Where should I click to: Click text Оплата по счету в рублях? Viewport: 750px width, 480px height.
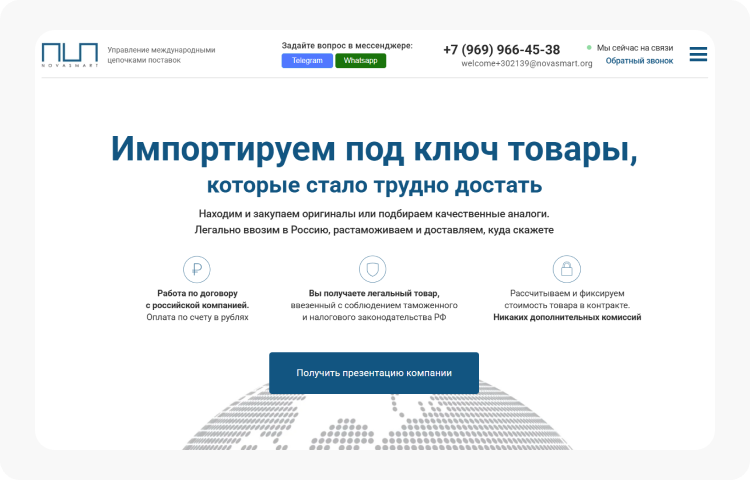point(198,317)
